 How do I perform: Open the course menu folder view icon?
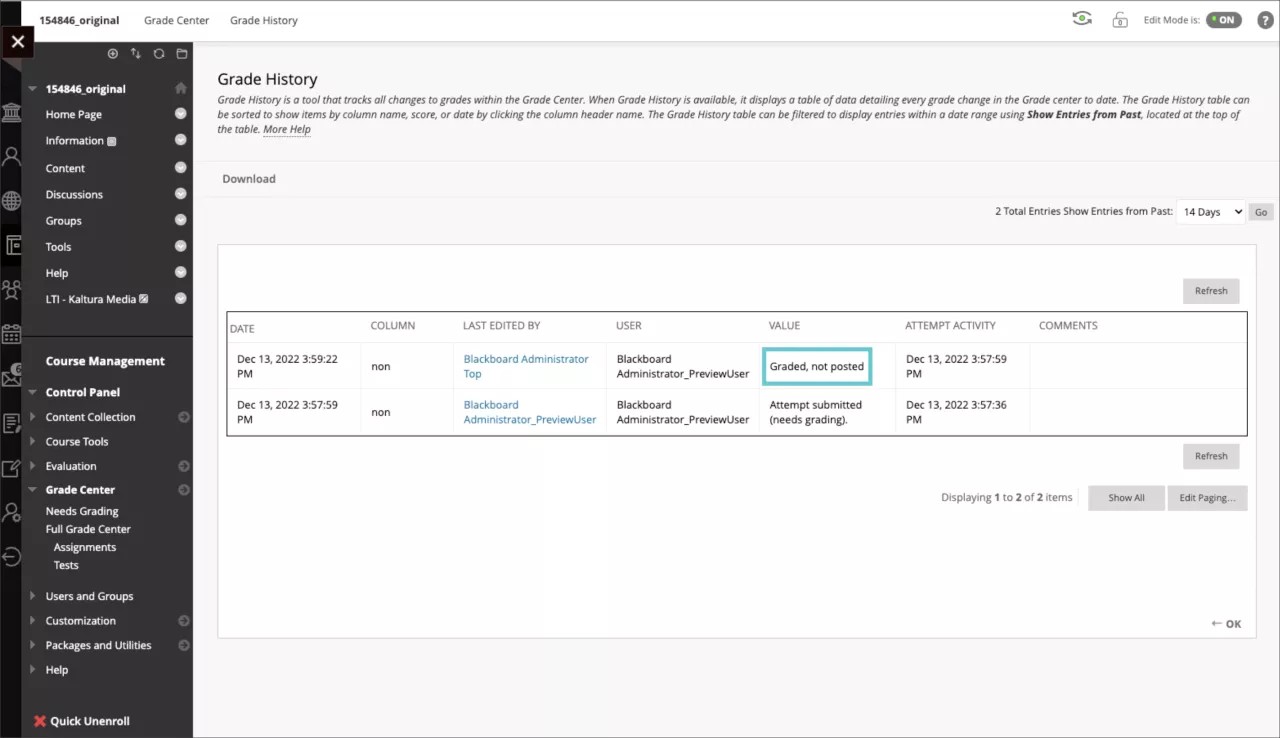pyautogui.click(x=182, y=54)
